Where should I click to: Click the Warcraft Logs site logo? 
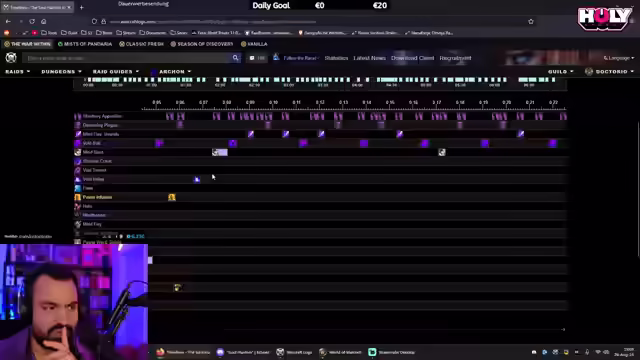coord(11,58)
